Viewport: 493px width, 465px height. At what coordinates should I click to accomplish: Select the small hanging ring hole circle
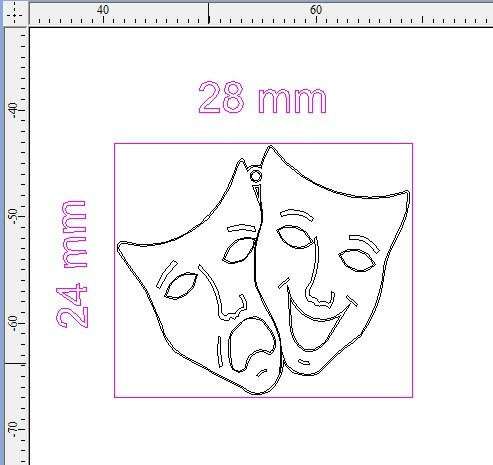[256, 176]
